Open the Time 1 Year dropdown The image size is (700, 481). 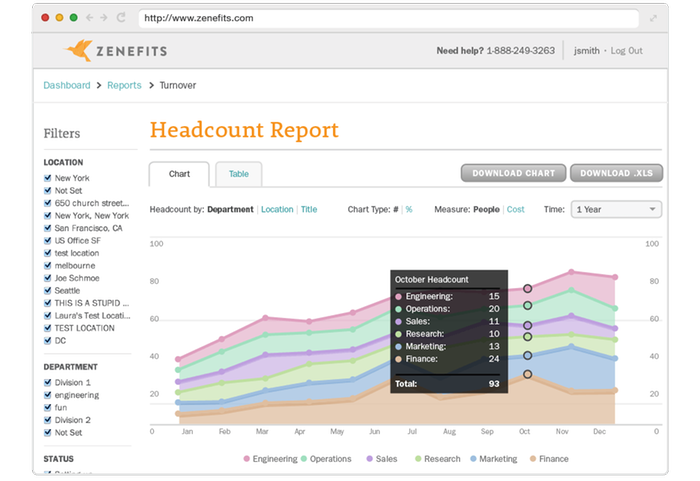click(615, 210)
